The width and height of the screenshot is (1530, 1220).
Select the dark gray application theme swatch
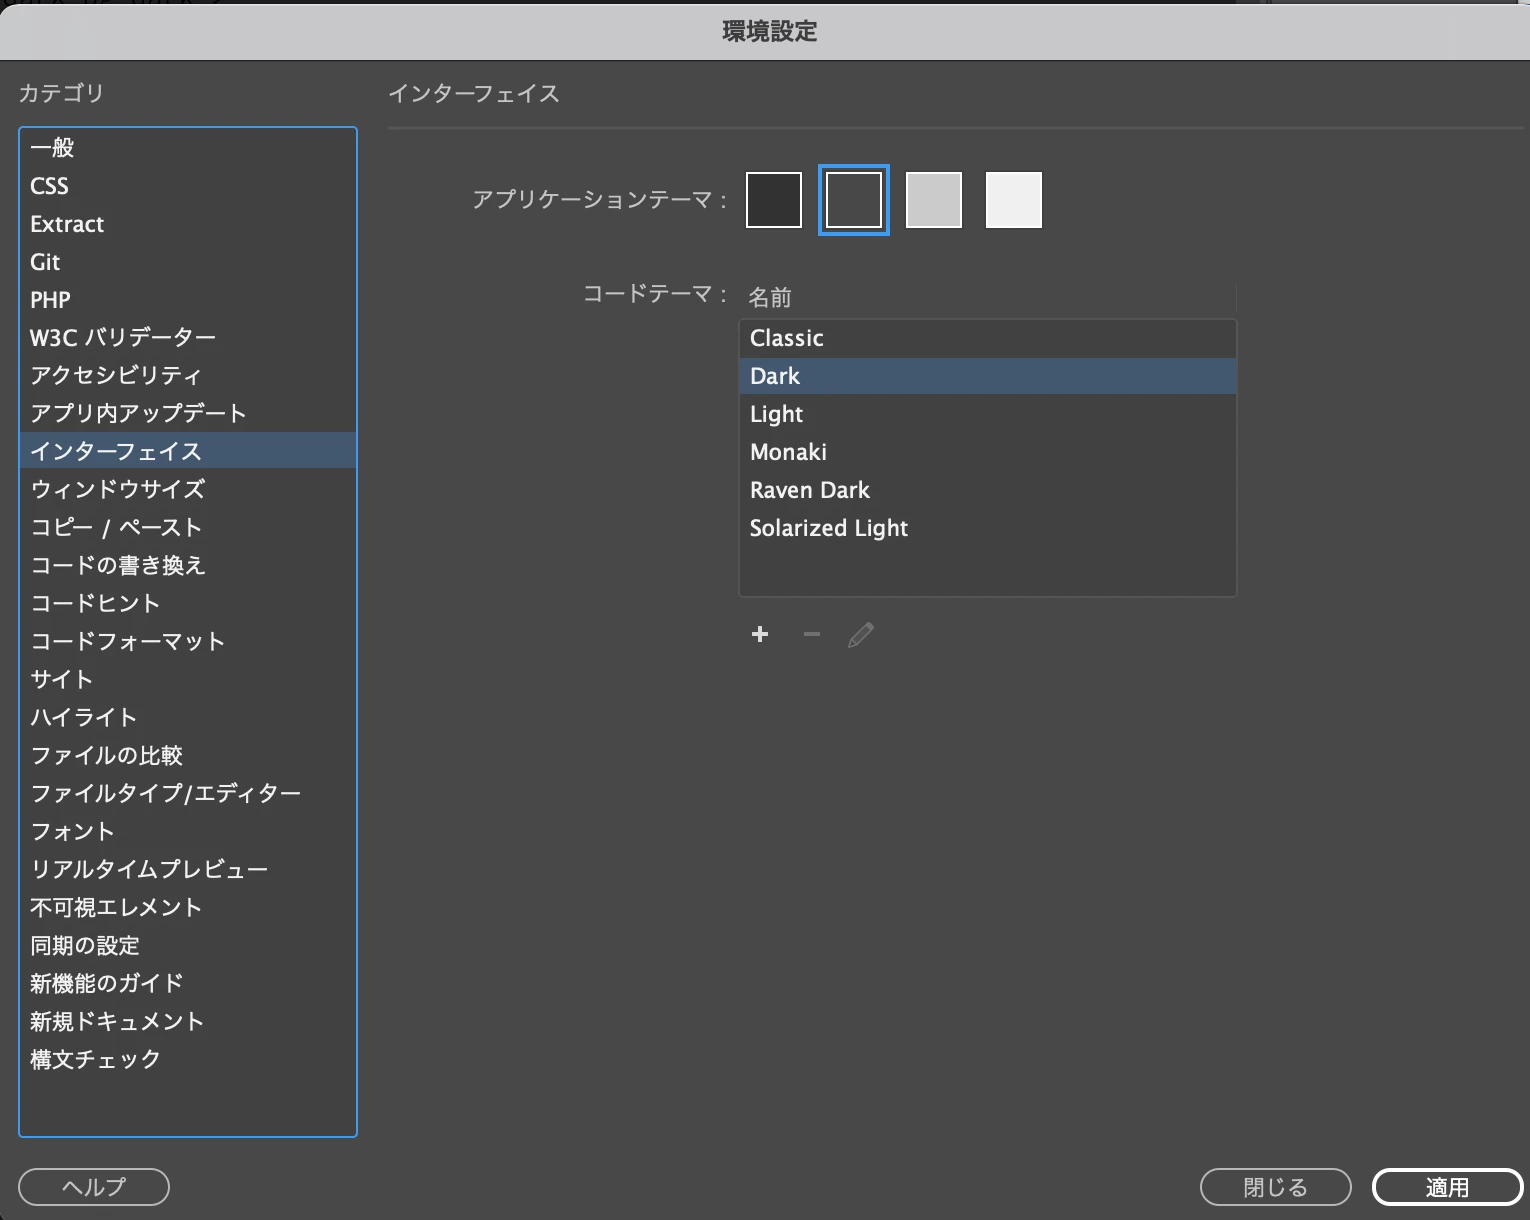854,200
